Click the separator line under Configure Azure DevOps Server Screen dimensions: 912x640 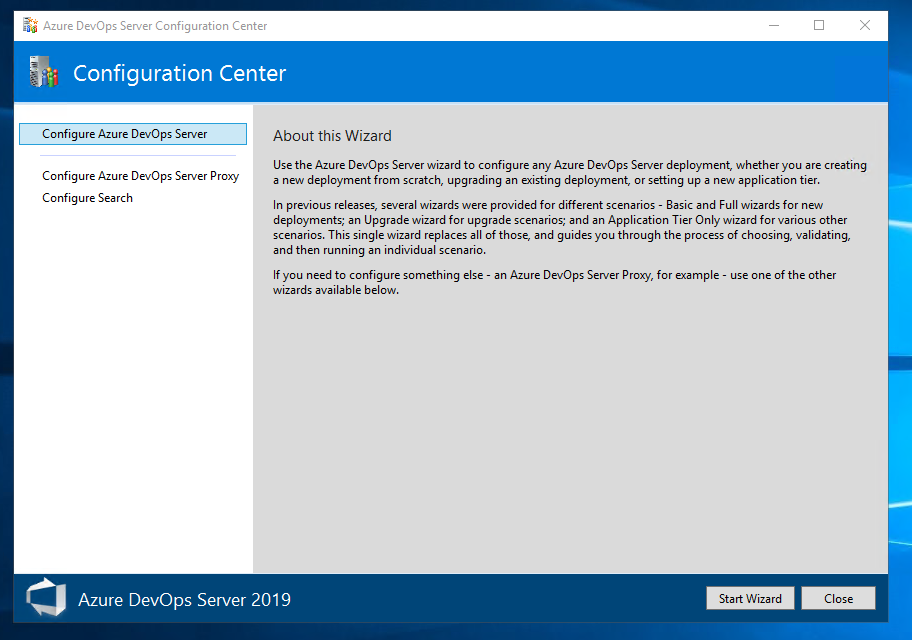pyautogui.click(x=137, y=155)
